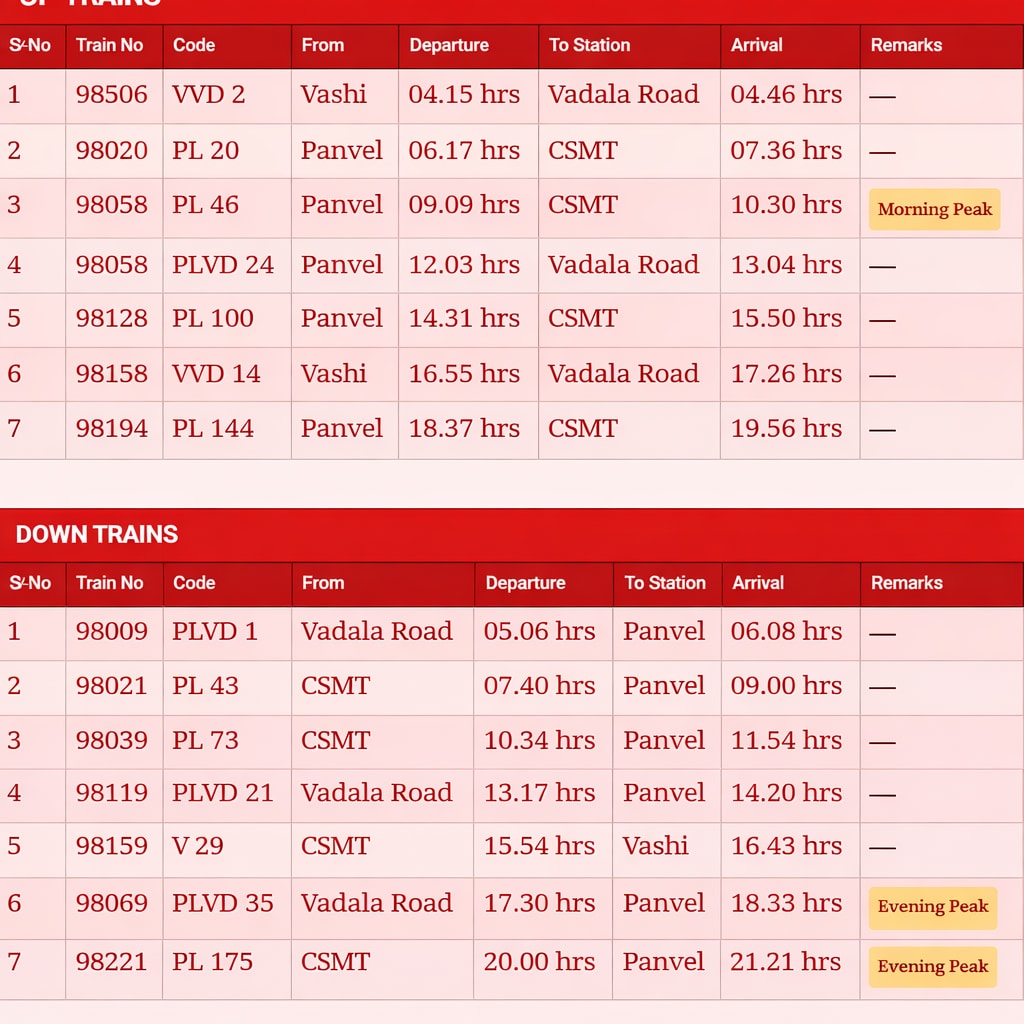The width and height of the screenshot is (1024, 1024).
Task: Click Evening Peak badge for train 98221
Action: pos(932,966)
